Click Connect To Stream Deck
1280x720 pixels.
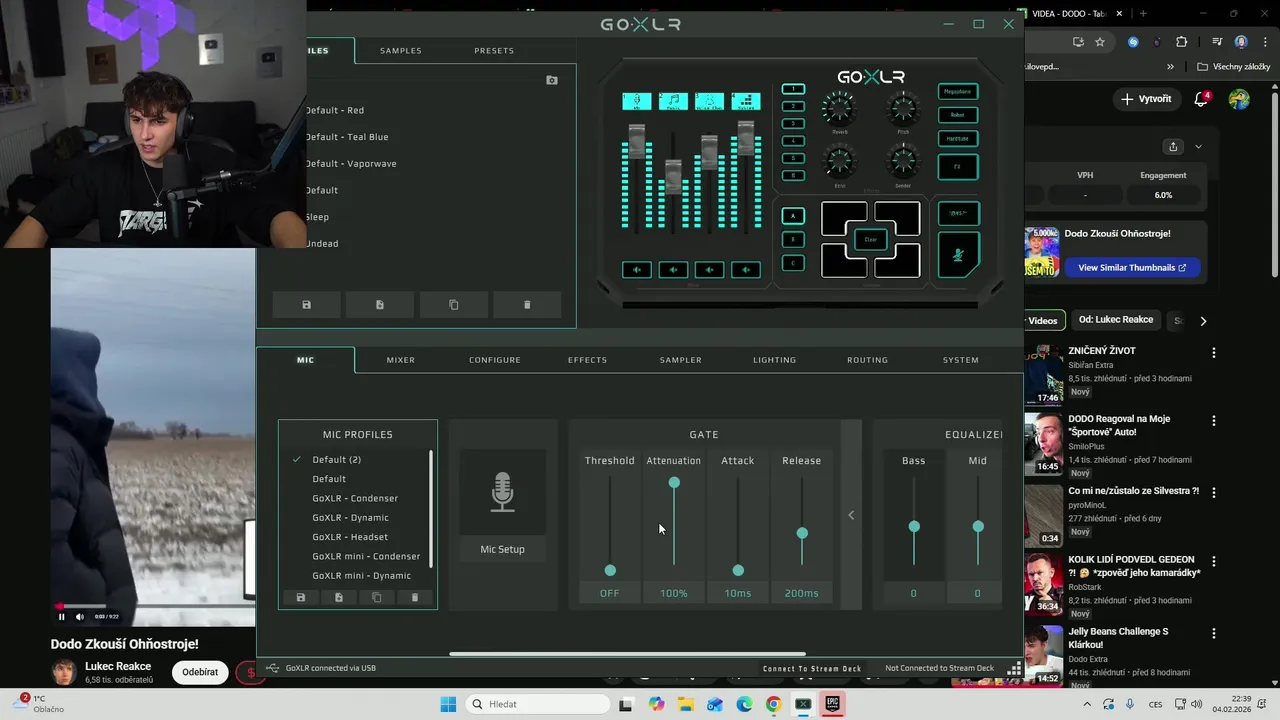click(x=812, y=668)
